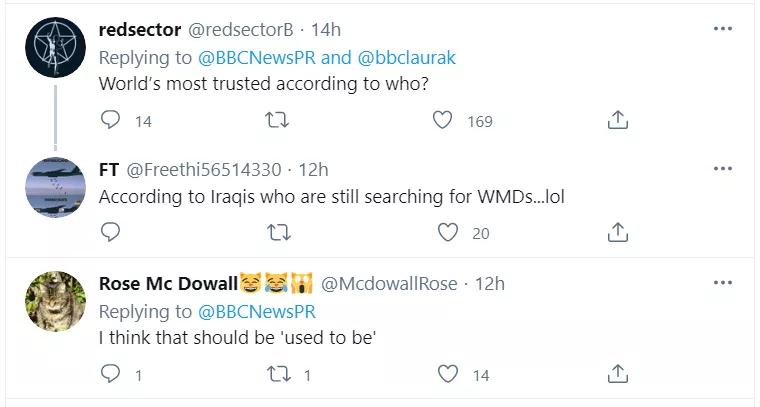The height and width of the screenshot is (407, 760).
Task: Reply to FT's tweet about Iraqis
Action: 111,232
